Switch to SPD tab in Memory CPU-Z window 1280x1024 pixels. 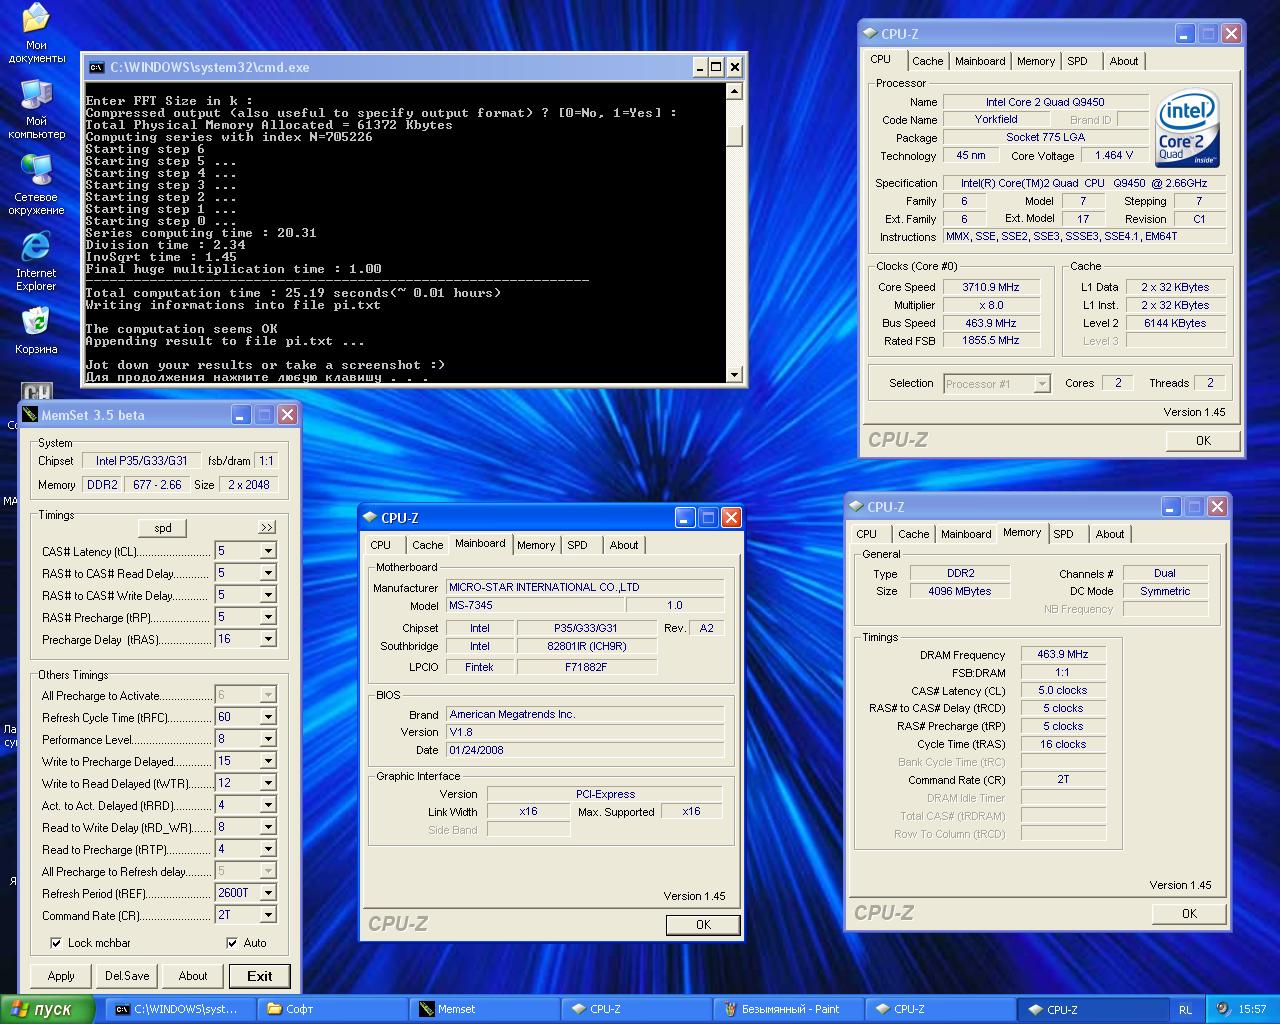click(1063, 534)
